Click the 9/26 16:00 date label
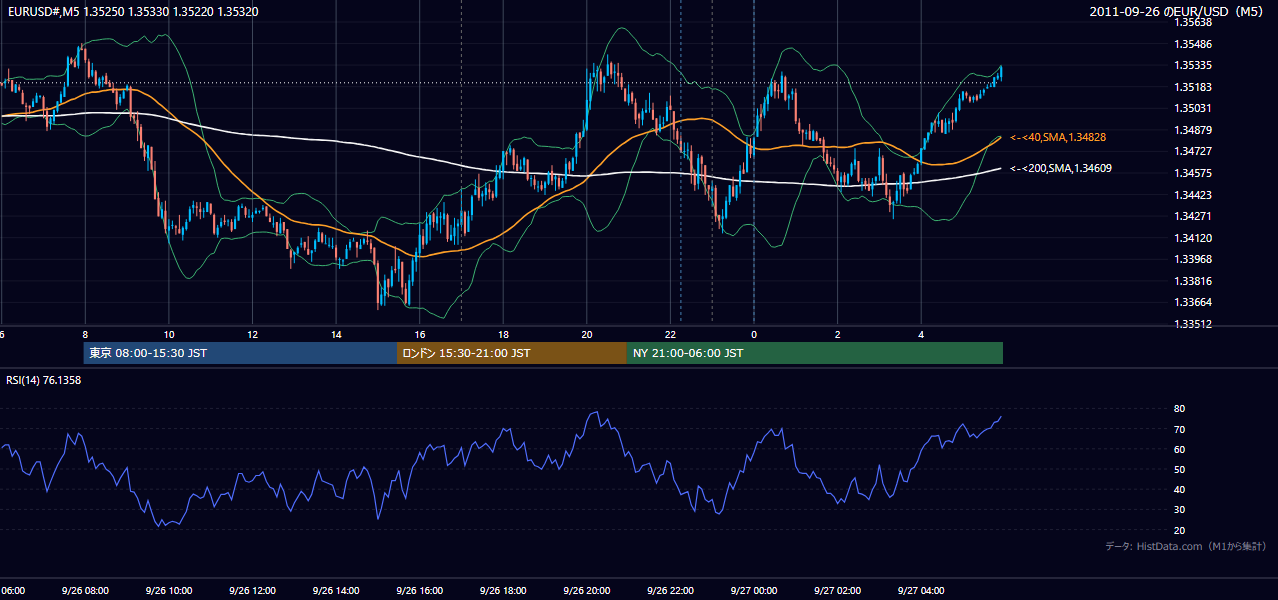Screen dimensions: 1278x600 tap(418, 591)
